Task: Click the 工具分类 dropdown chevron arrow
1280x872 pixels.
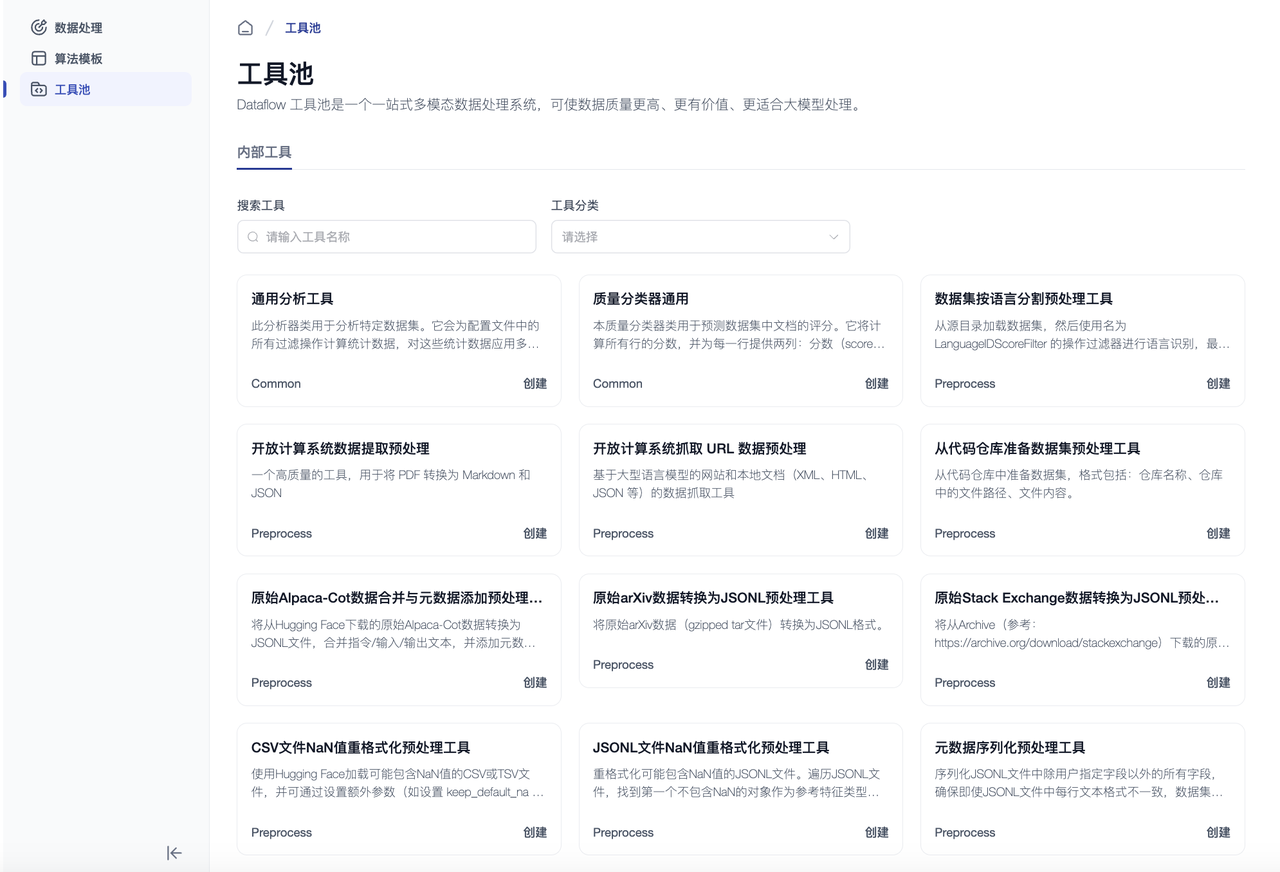Action: (x=833, y=237)
